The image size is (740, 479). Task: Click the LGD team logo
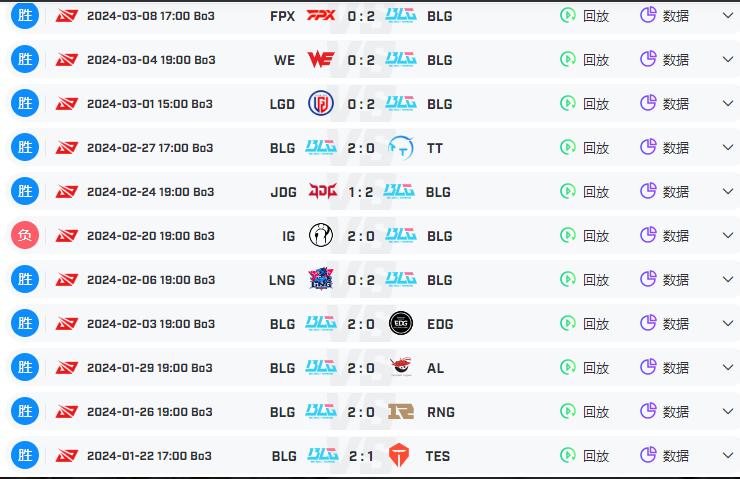pyautogui.click(x=321, y=103)
